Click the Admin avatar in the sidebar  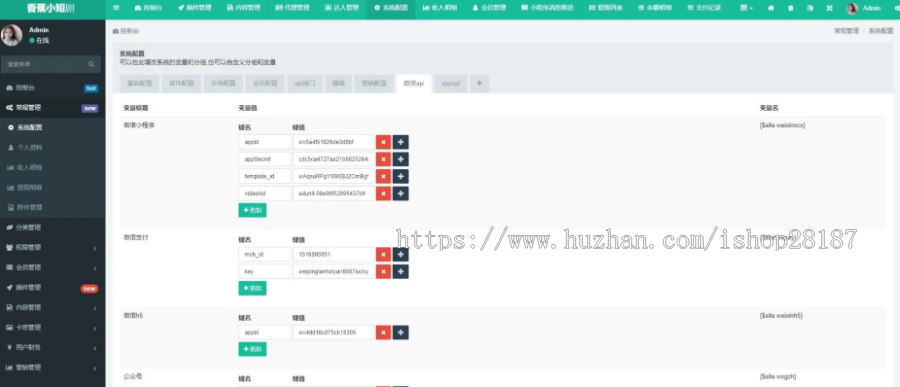[x=11, y=35]
